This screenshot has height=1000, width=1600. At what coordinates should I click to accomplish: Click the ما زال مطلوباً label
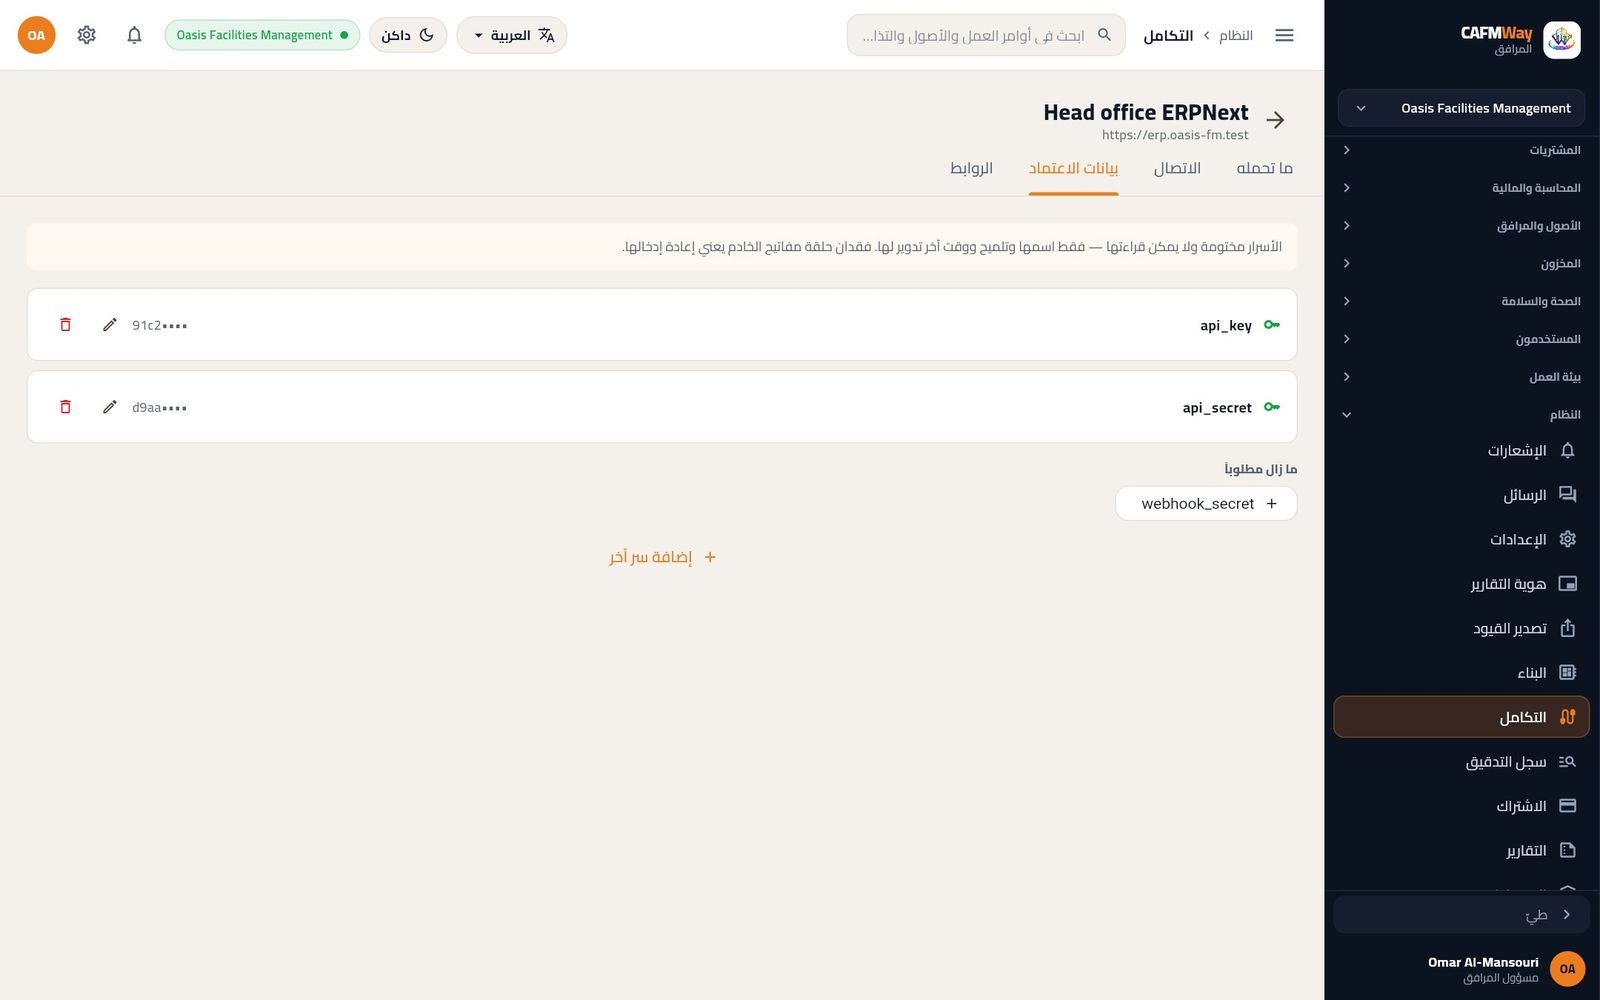pyautogui.click(x=1260, y=469)
